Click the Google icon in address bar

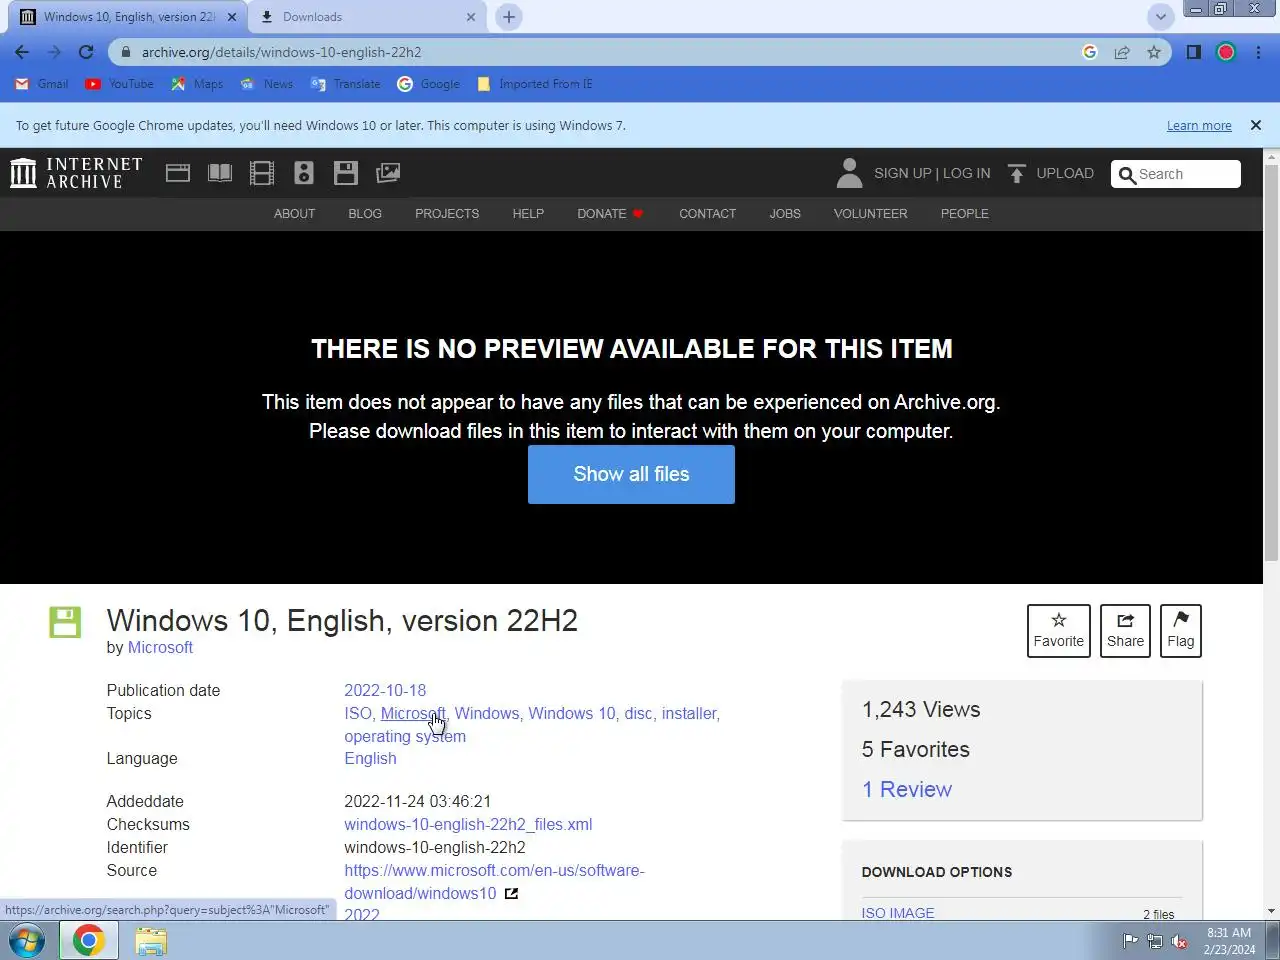click(1090, 52)
